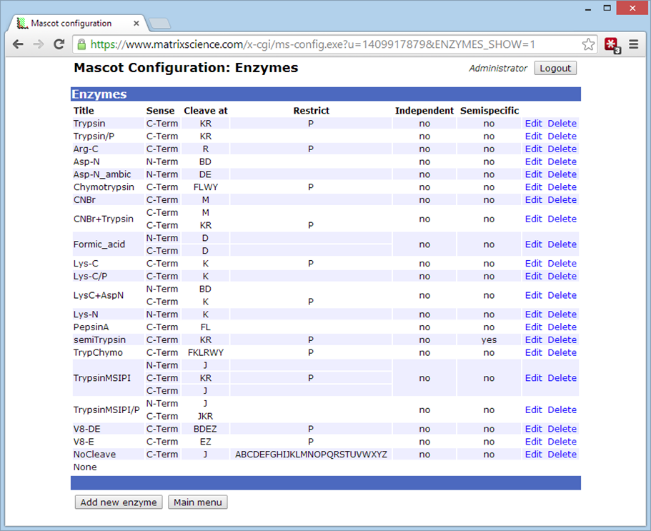
Task: Edit the Trypsin/P enzyme
Action: tap(533, 136)
